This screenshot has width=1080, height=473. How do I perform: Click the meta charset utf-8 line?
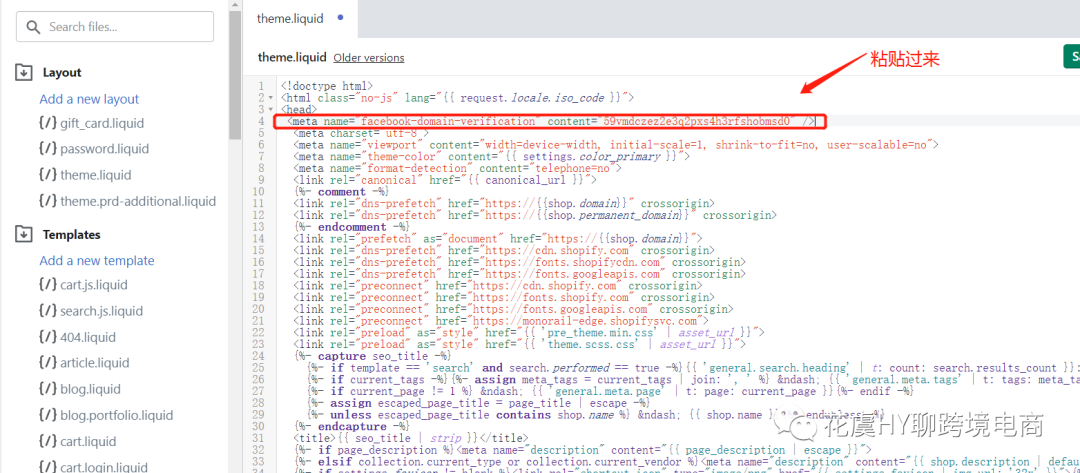click(361, 134)
